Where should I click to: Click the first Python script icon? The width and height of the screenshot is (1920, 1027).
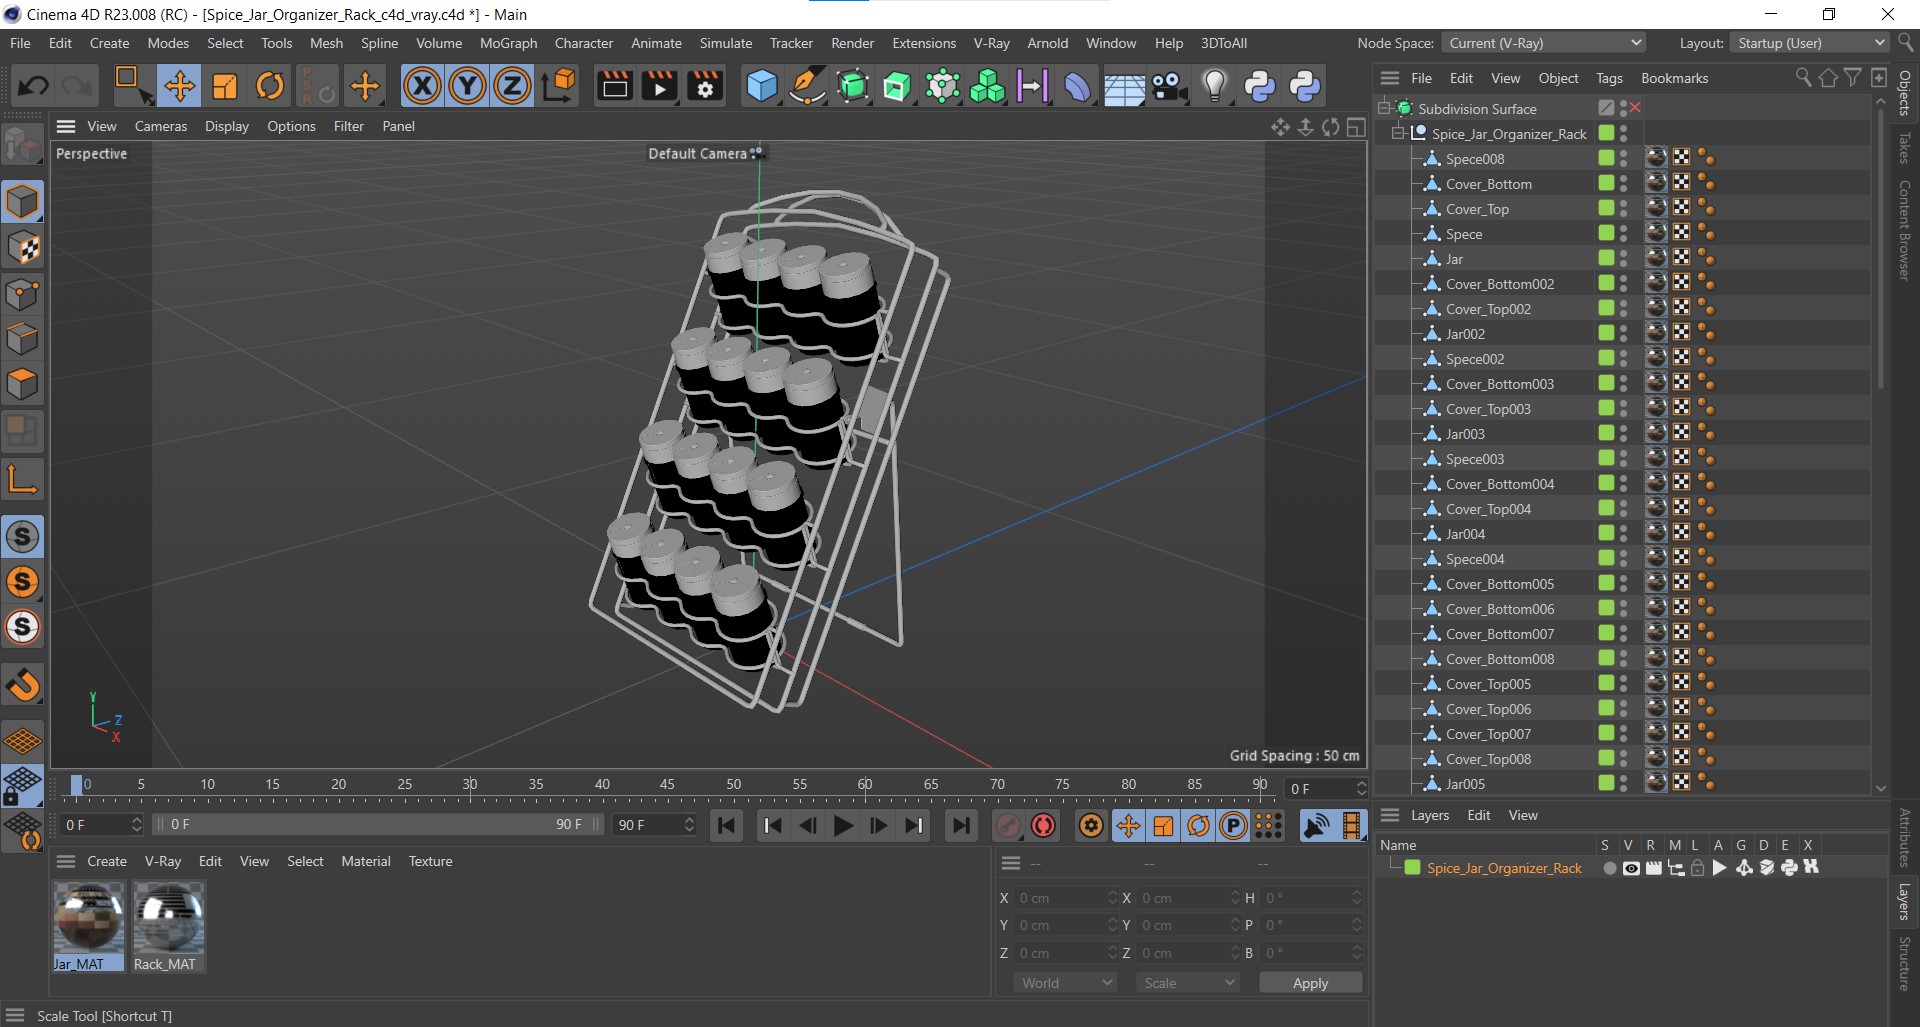pos(1260,86)
